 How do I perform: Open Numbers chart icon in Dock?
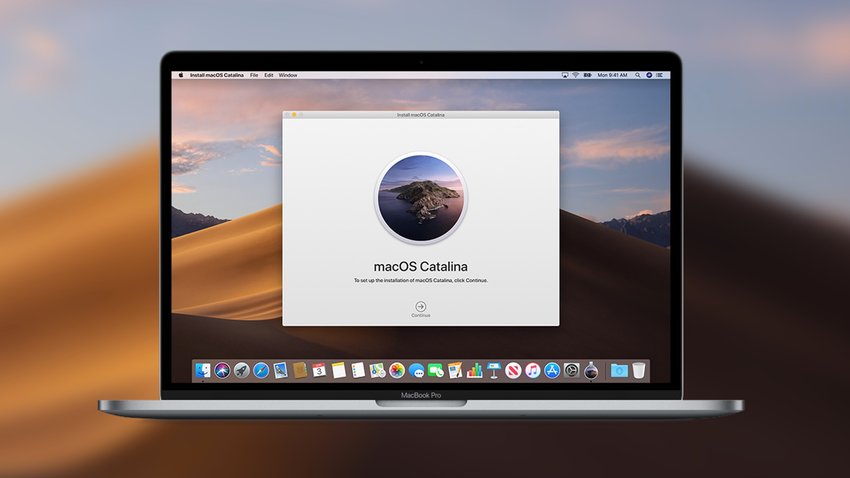[x=474, y=370]
